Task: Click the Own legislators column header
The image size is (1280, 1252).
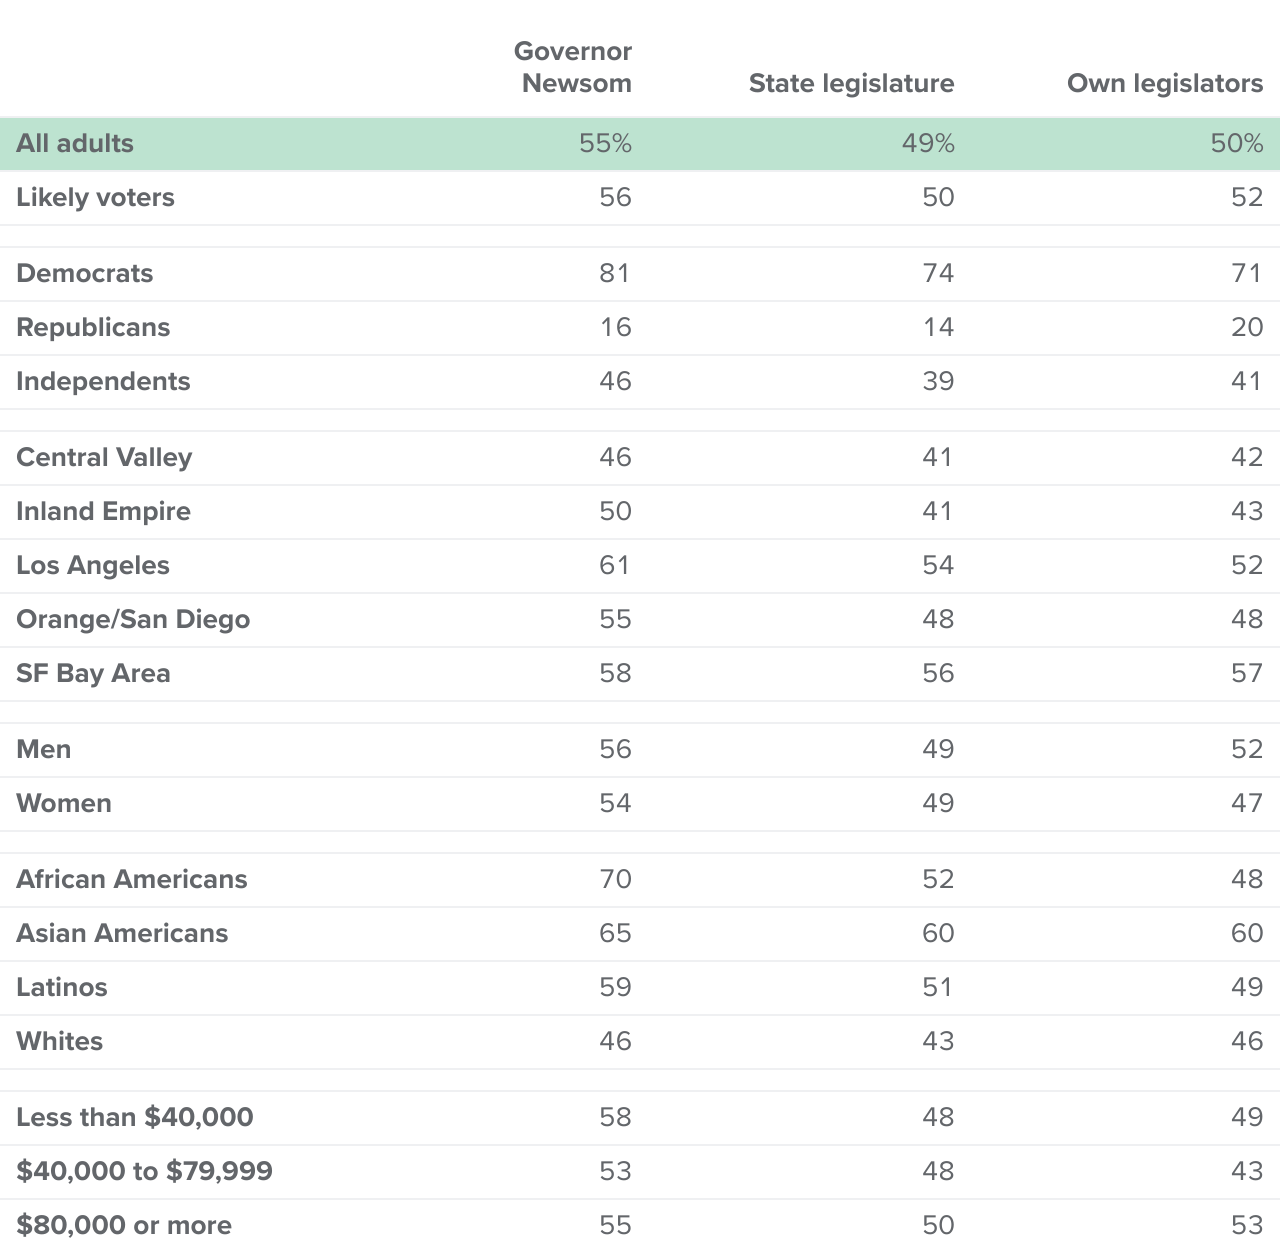Action: 1165,83
